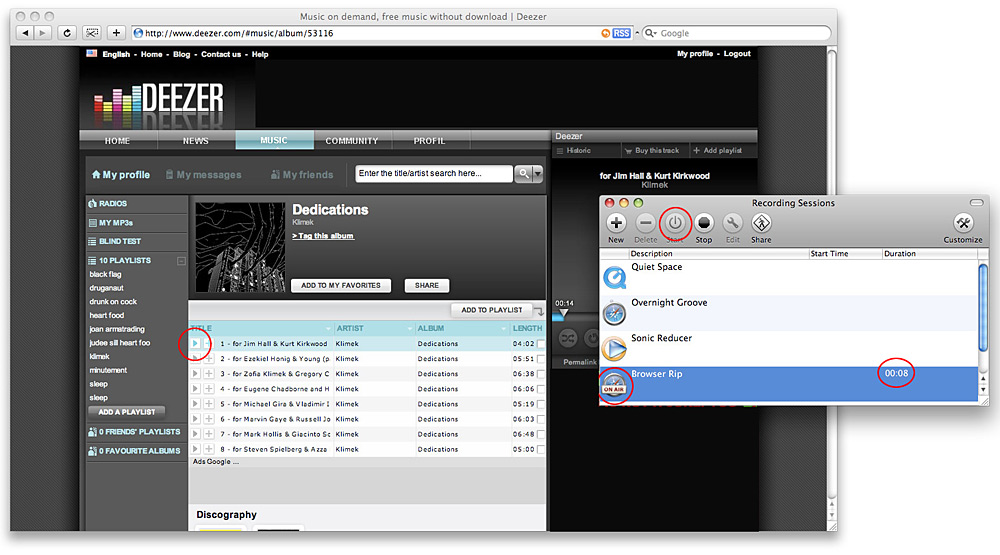1000x555 pixels.
Task: Add track 4 for Eugene Chadborne
Action: pos(209,388)
